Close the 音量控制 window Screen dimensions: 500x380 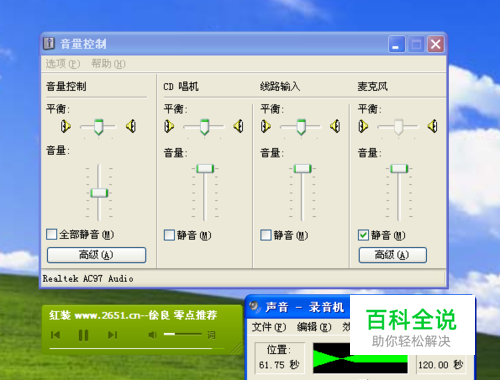[x=436, y=44]
